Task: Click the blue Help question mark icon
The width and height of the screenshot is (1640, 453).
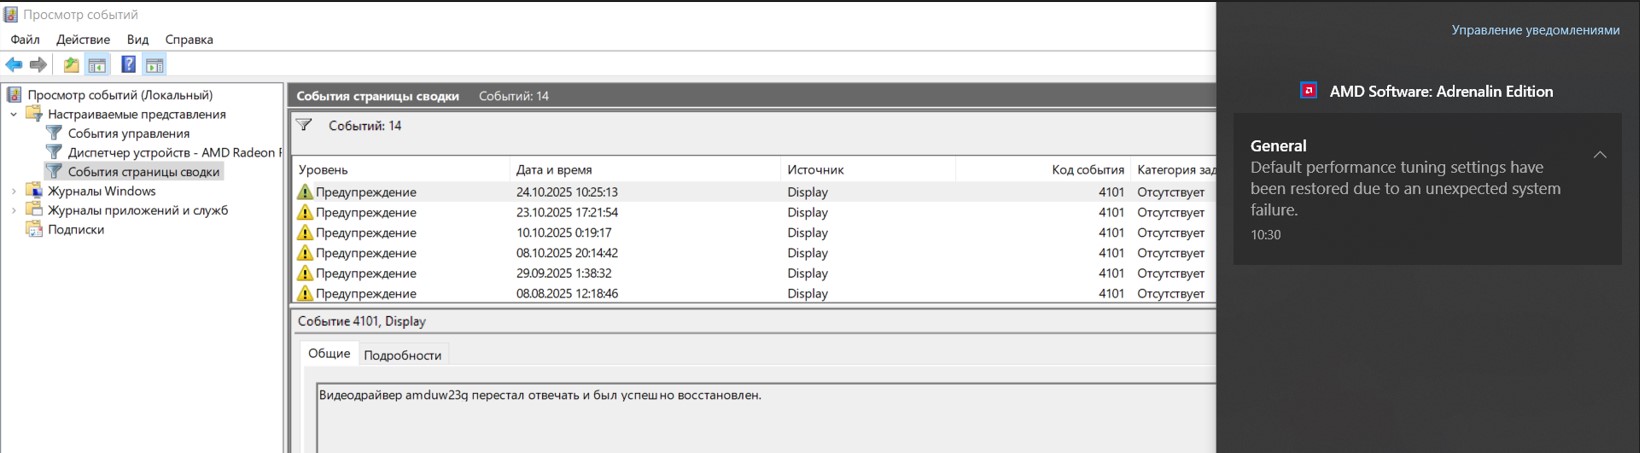Action: pyautogui.click(x=128, y=65)
